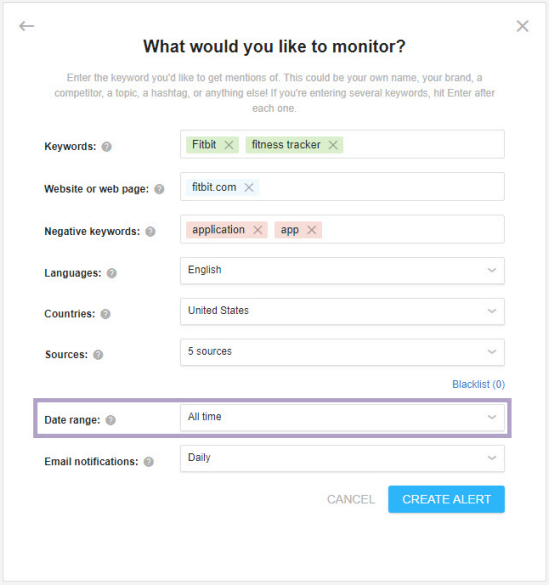Screen dimensions: 549x585
Task: Show the Negative keywords help tooltip icon
Action: 150,232
